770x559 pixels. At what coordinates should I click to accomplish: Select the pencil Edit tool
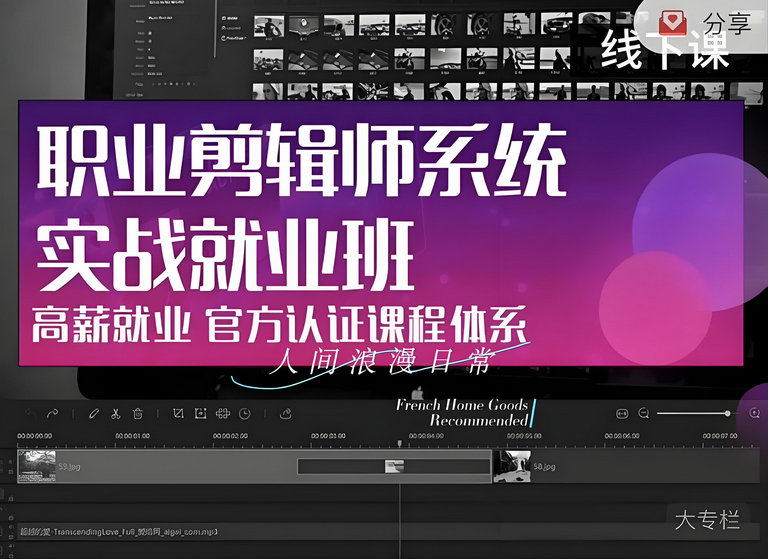pyautogui.click(x=93, y=413)
